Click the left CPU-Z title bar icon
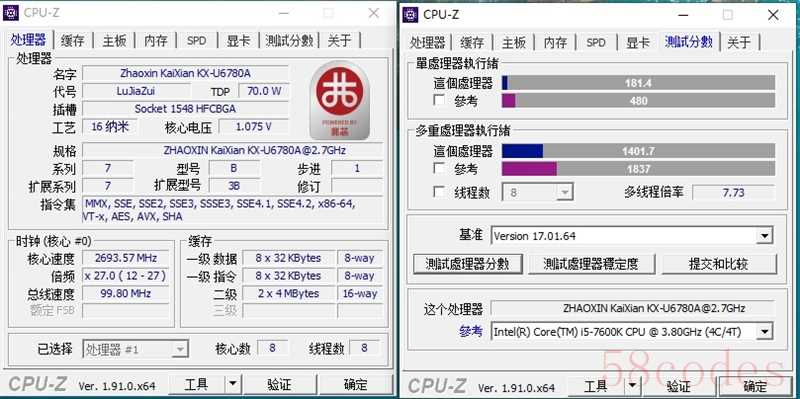Screen dimensions: 800x399 point(11,13)
